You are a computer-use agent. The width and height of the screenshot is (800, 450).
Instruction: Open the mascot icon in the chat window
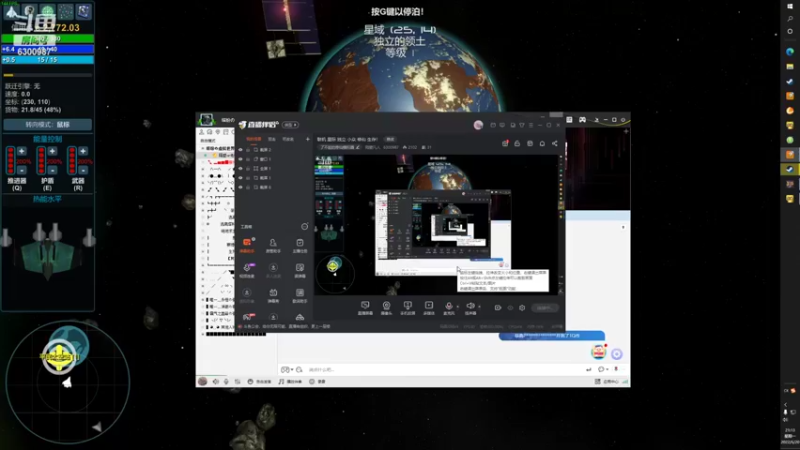598,352
